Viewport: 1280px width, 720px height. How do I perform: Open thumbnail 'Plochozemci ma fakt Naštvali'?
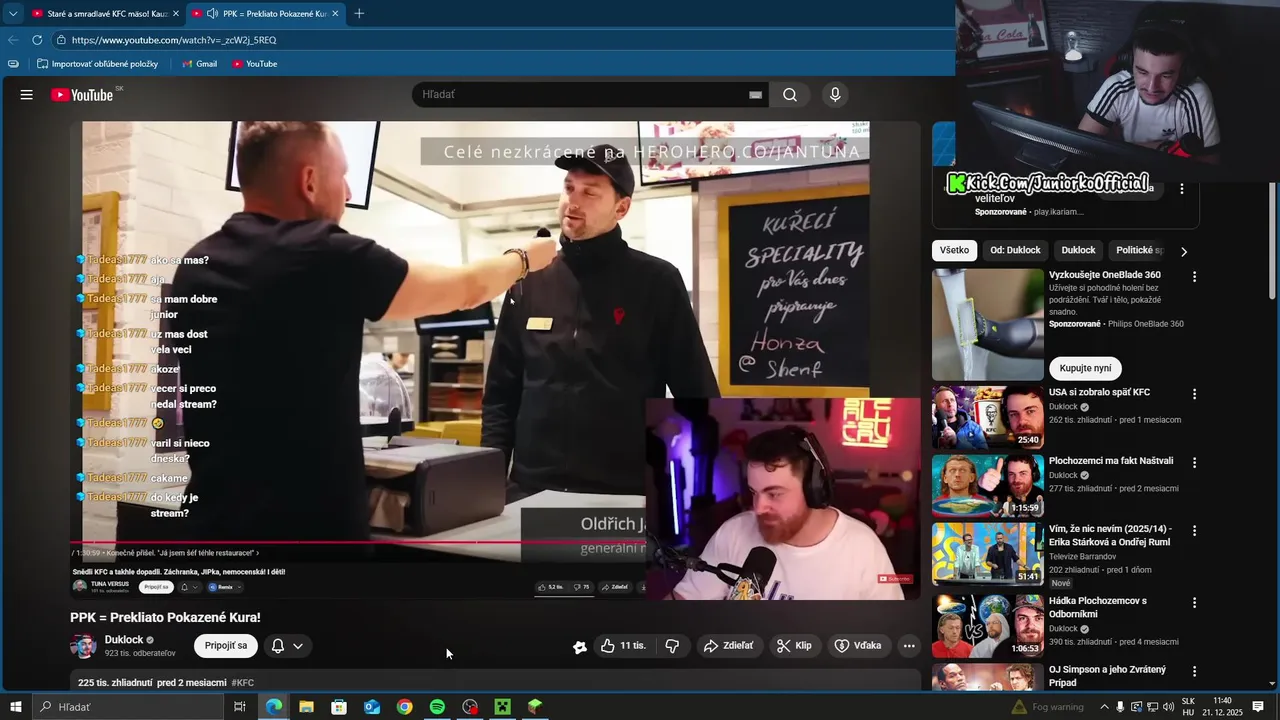988,486
